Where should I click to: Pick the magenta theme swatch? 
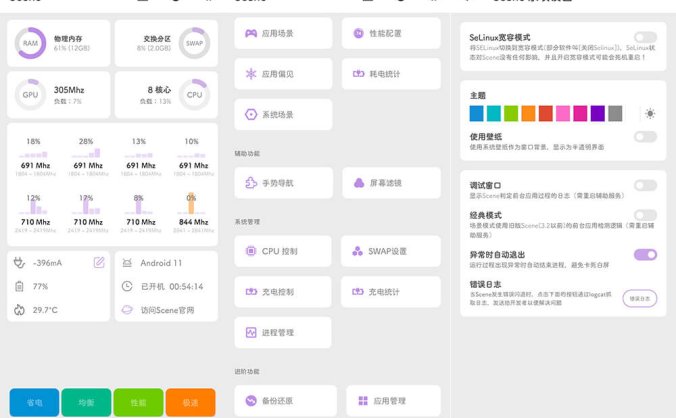(x=580, y=113)
